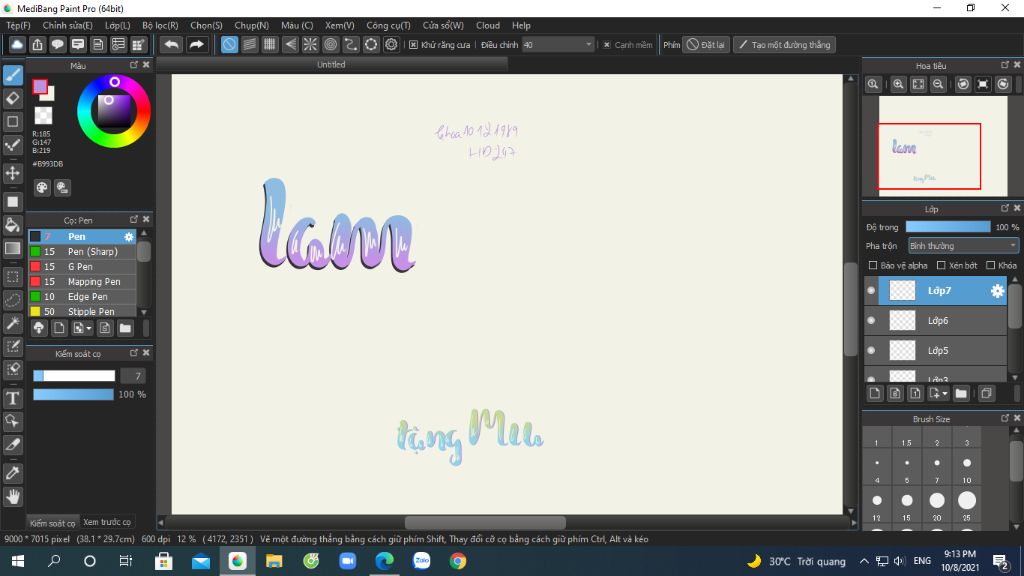Open the Công cụ(T) menu
Screen dimensions: 1024x576
(x=388, y=25)
